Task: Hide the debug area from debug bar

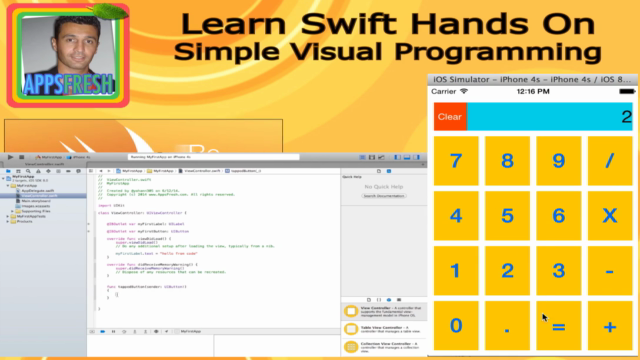Action: coord(92,331)
